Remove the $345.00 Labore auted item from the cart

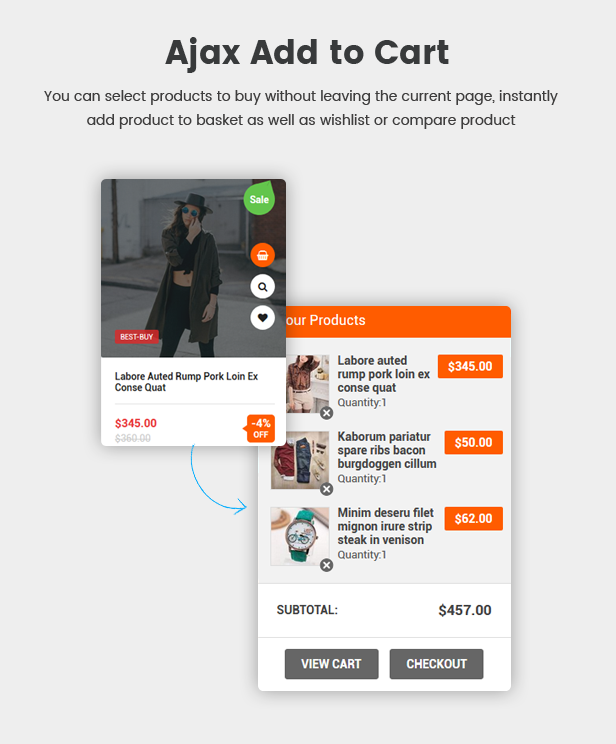327,413
